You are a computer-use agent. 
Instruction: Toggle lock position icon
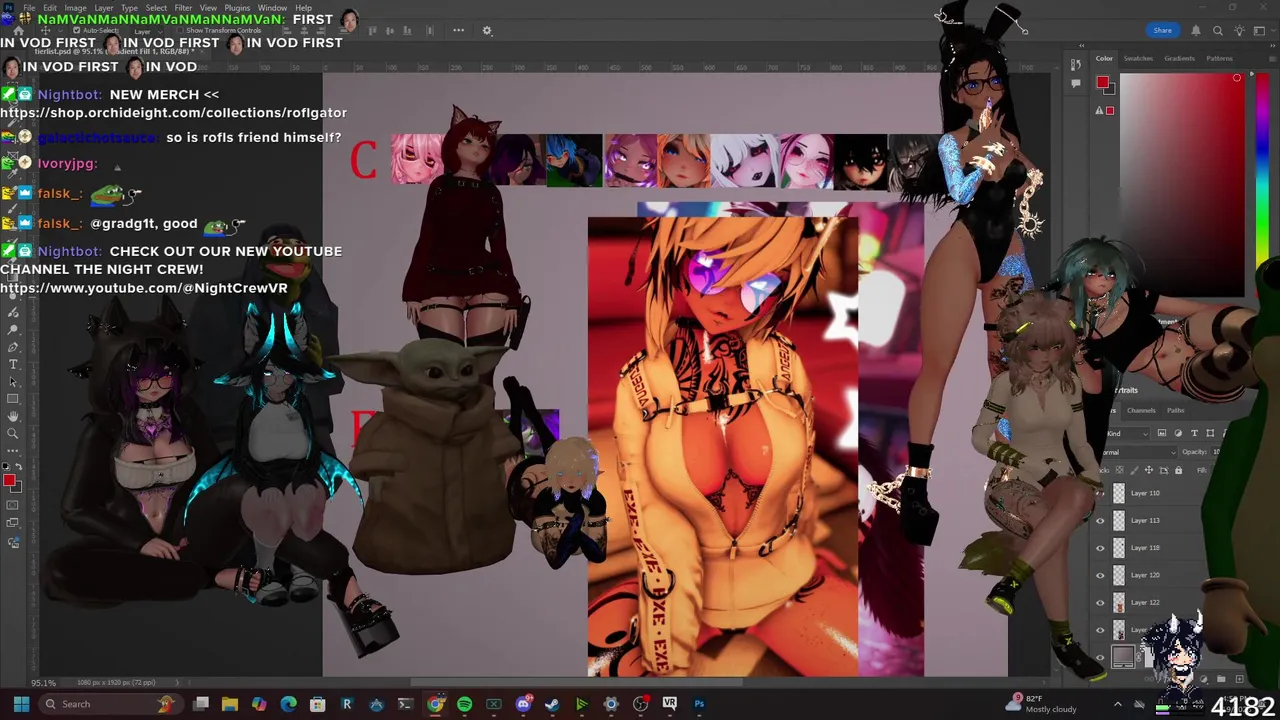[x=1149, y=470]
